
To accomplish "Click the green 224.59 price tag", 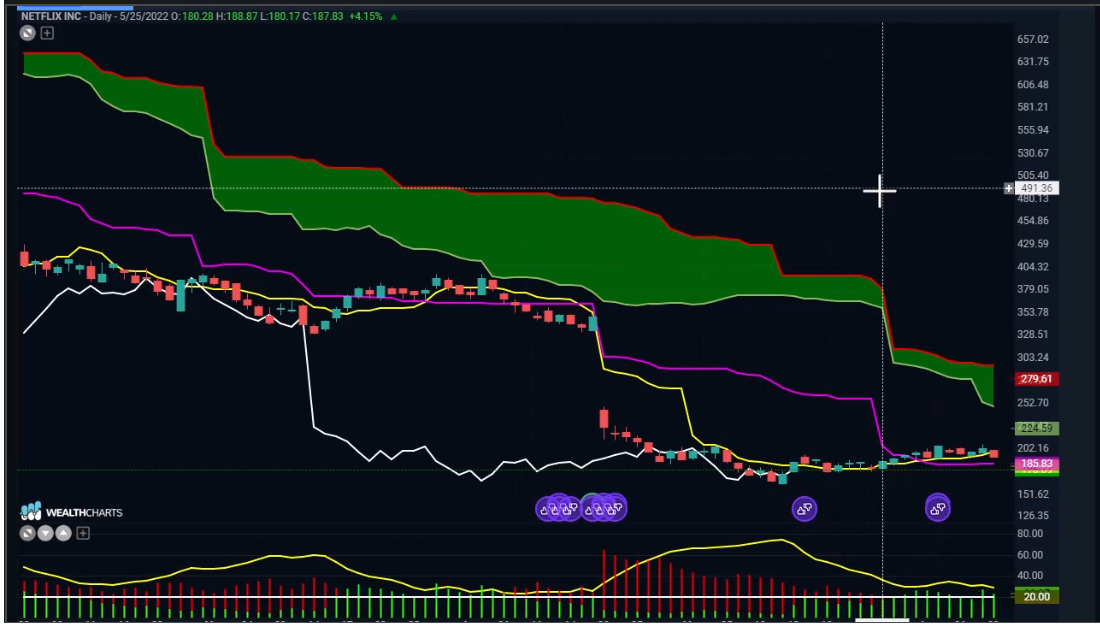I will (1036, 428).
